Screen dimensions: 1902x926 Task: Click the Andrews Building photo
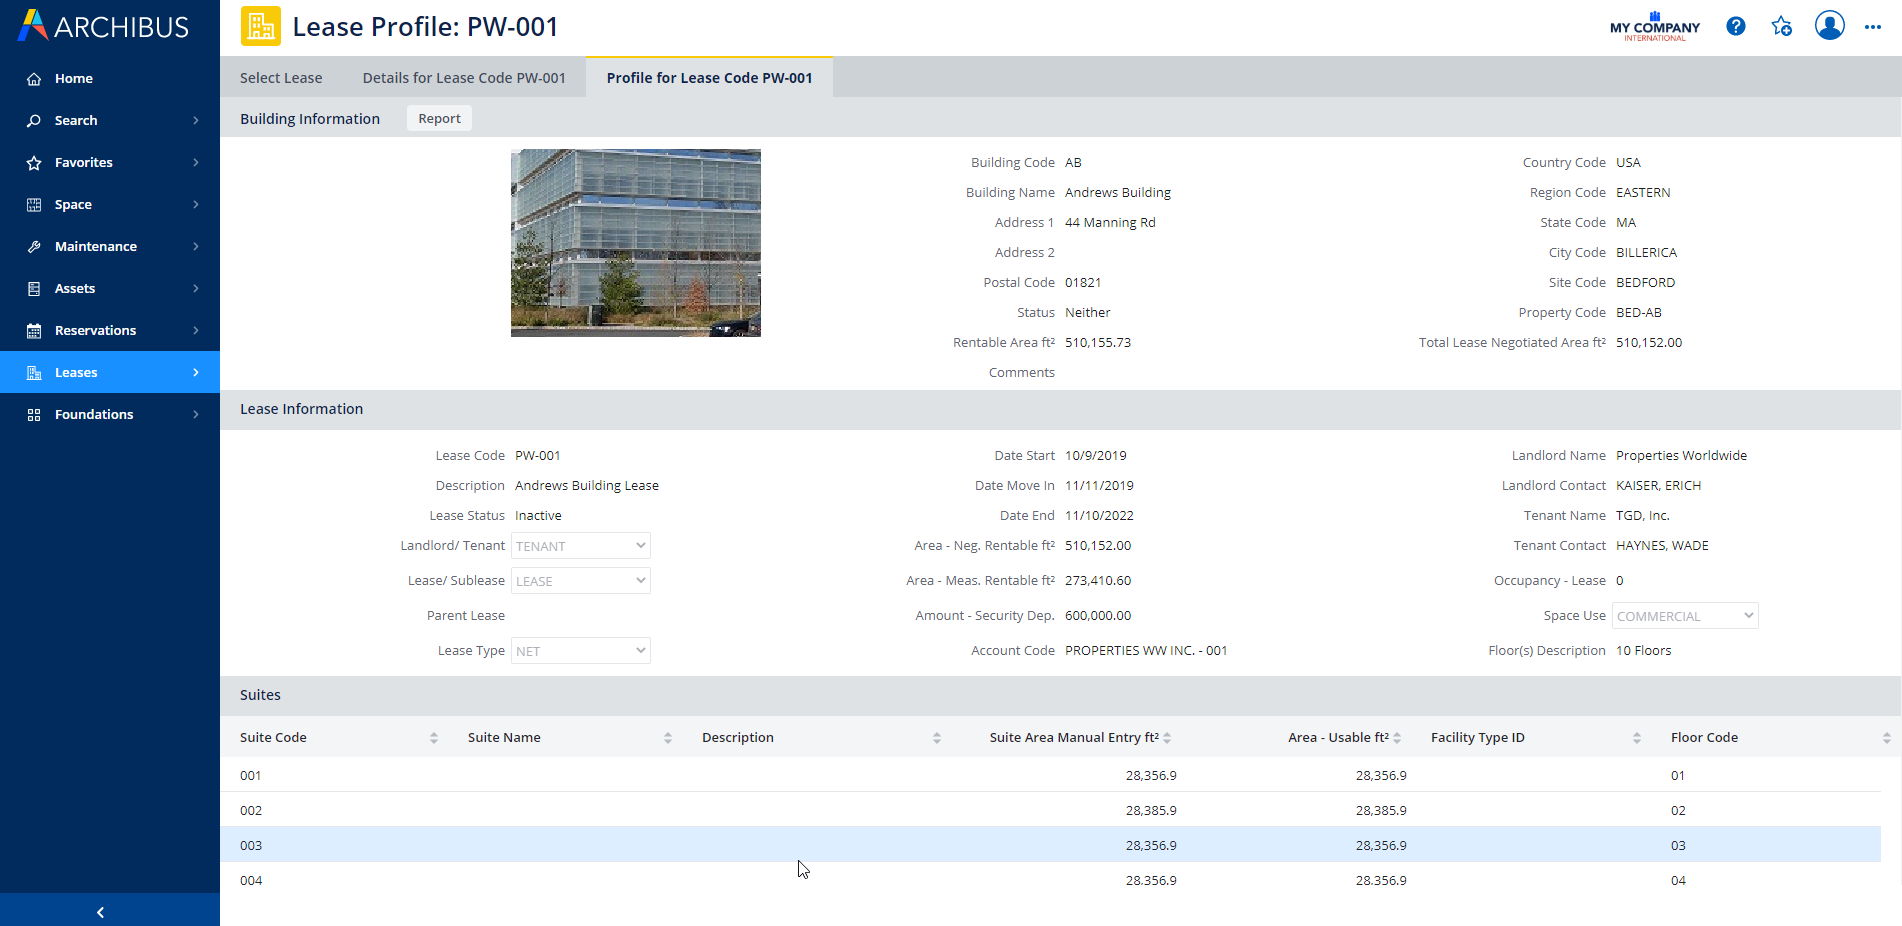click(635, 243)
